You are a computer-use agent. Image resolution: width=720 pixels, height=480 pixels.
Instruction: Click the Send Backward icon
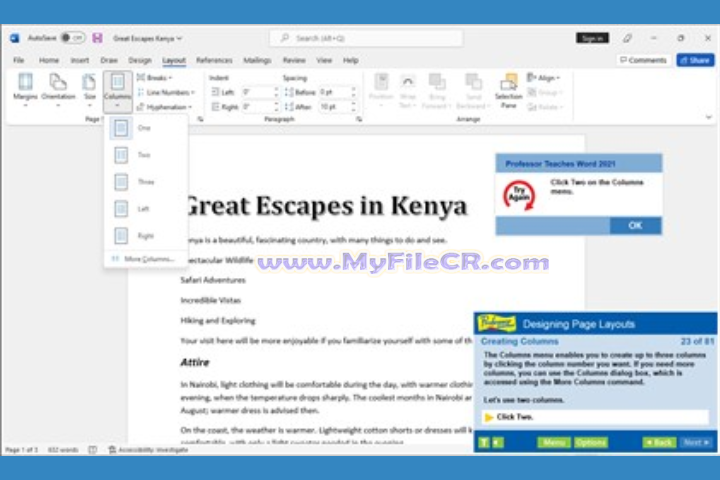click(x=473, y=91)
